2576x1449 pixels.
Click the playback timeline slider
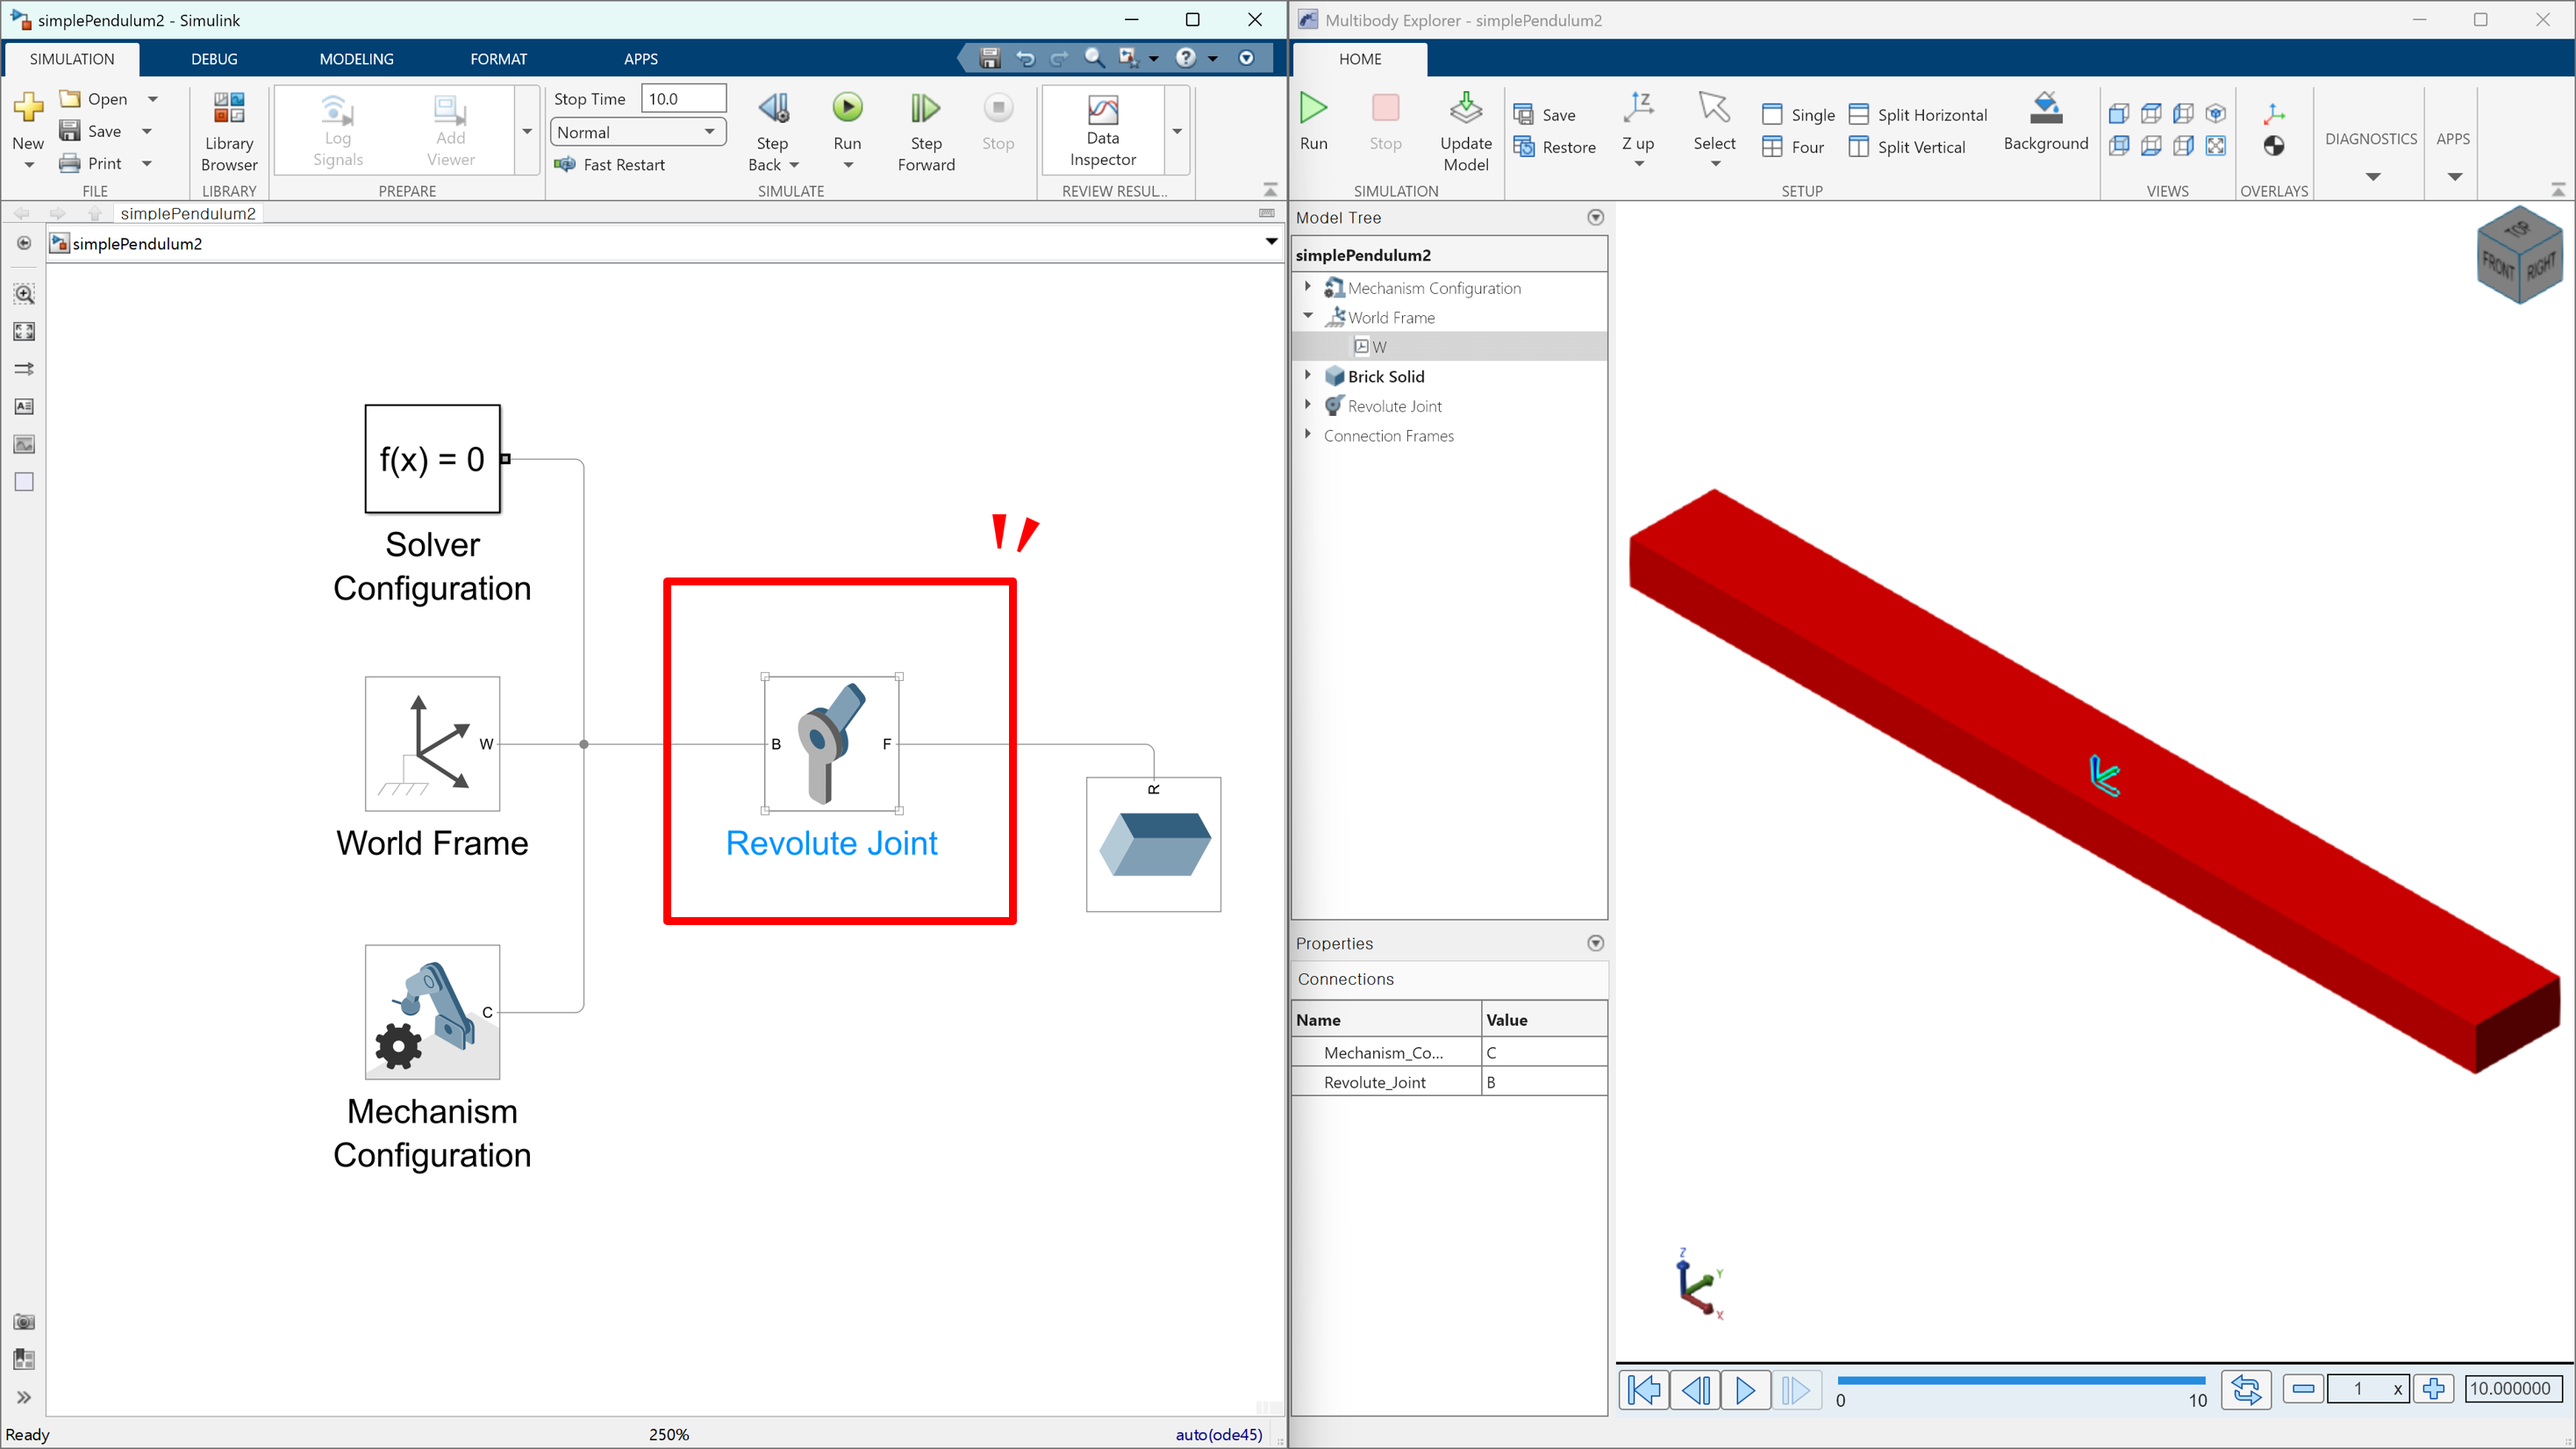[x=2020, y=1381]
